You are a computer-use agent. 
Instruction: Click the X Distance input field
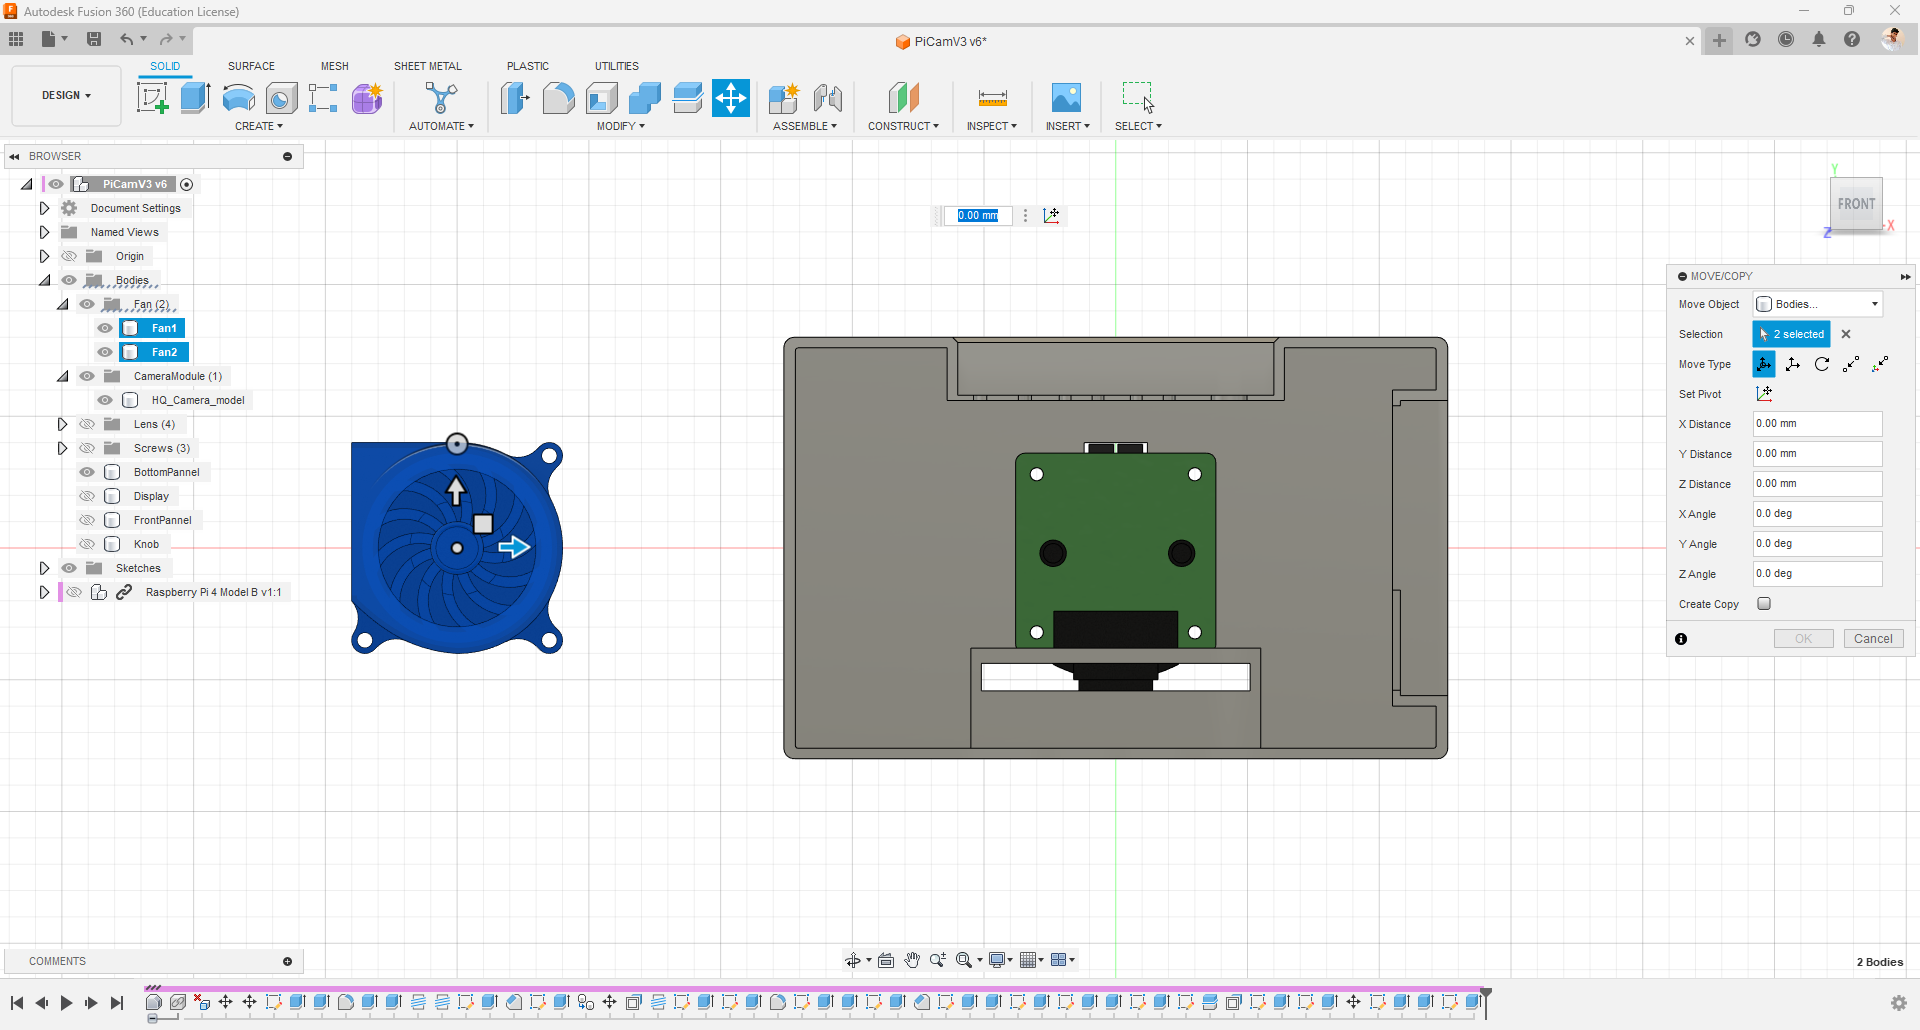pos(1816,424)
